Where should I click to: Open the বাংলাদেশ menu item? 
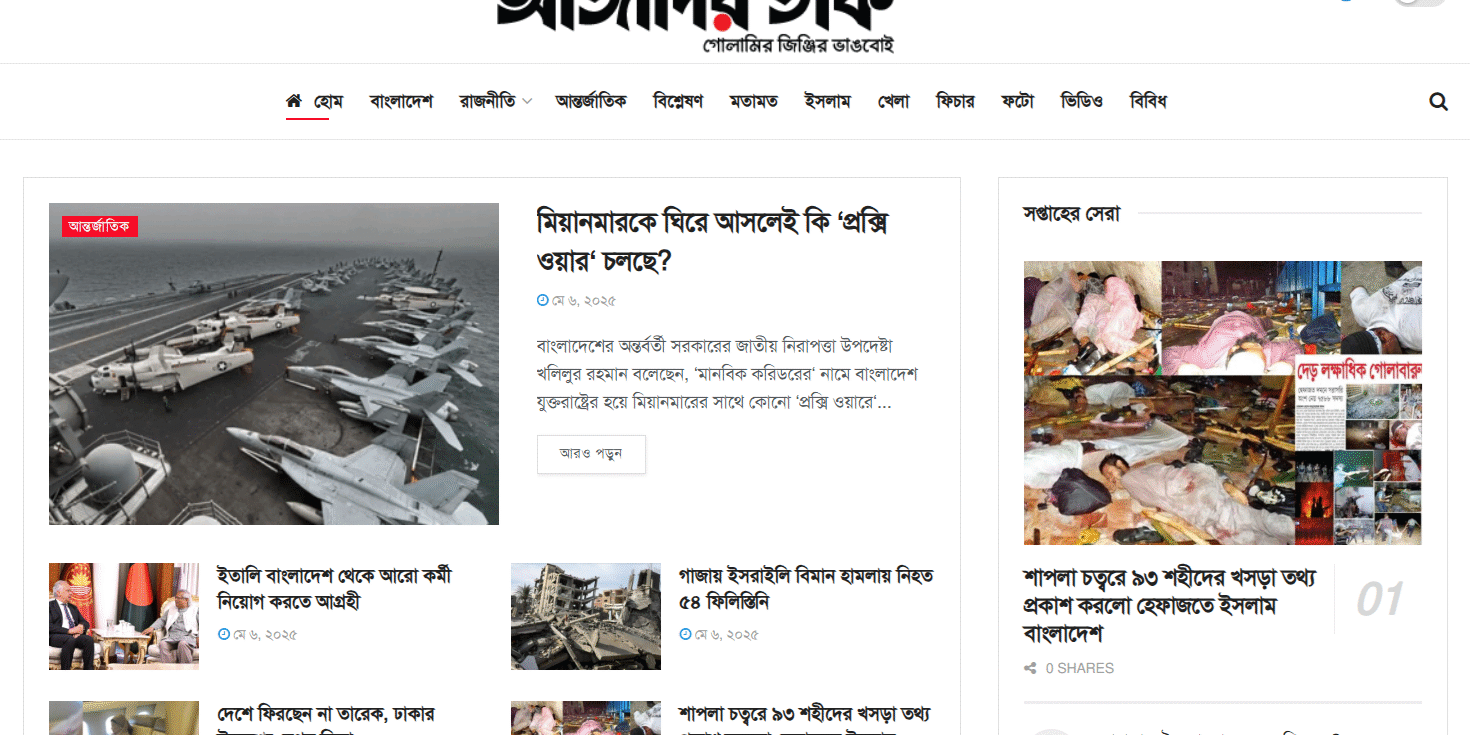401,101
